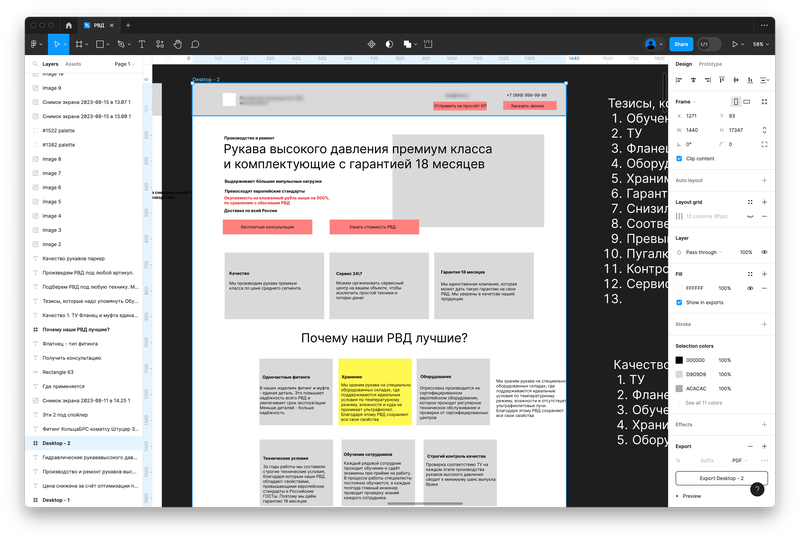Click Align right icon
Viewport: 800px width, 540px height.
pyautogui.click(x=708, y=80)
